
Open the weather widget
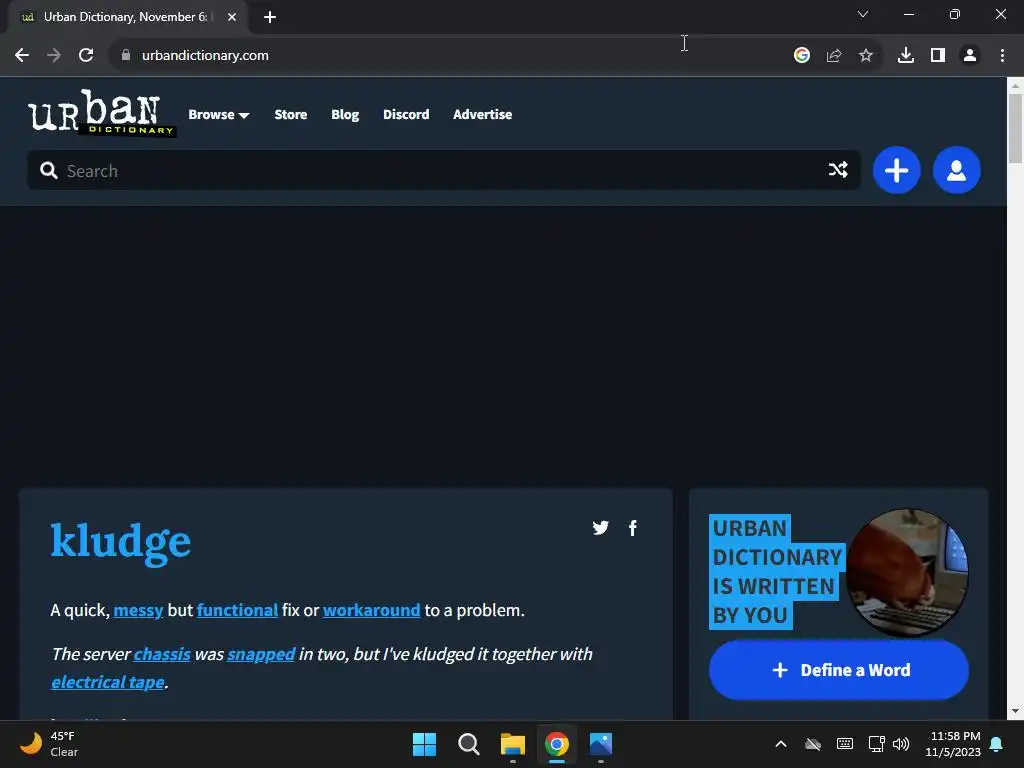click(49, 744)
